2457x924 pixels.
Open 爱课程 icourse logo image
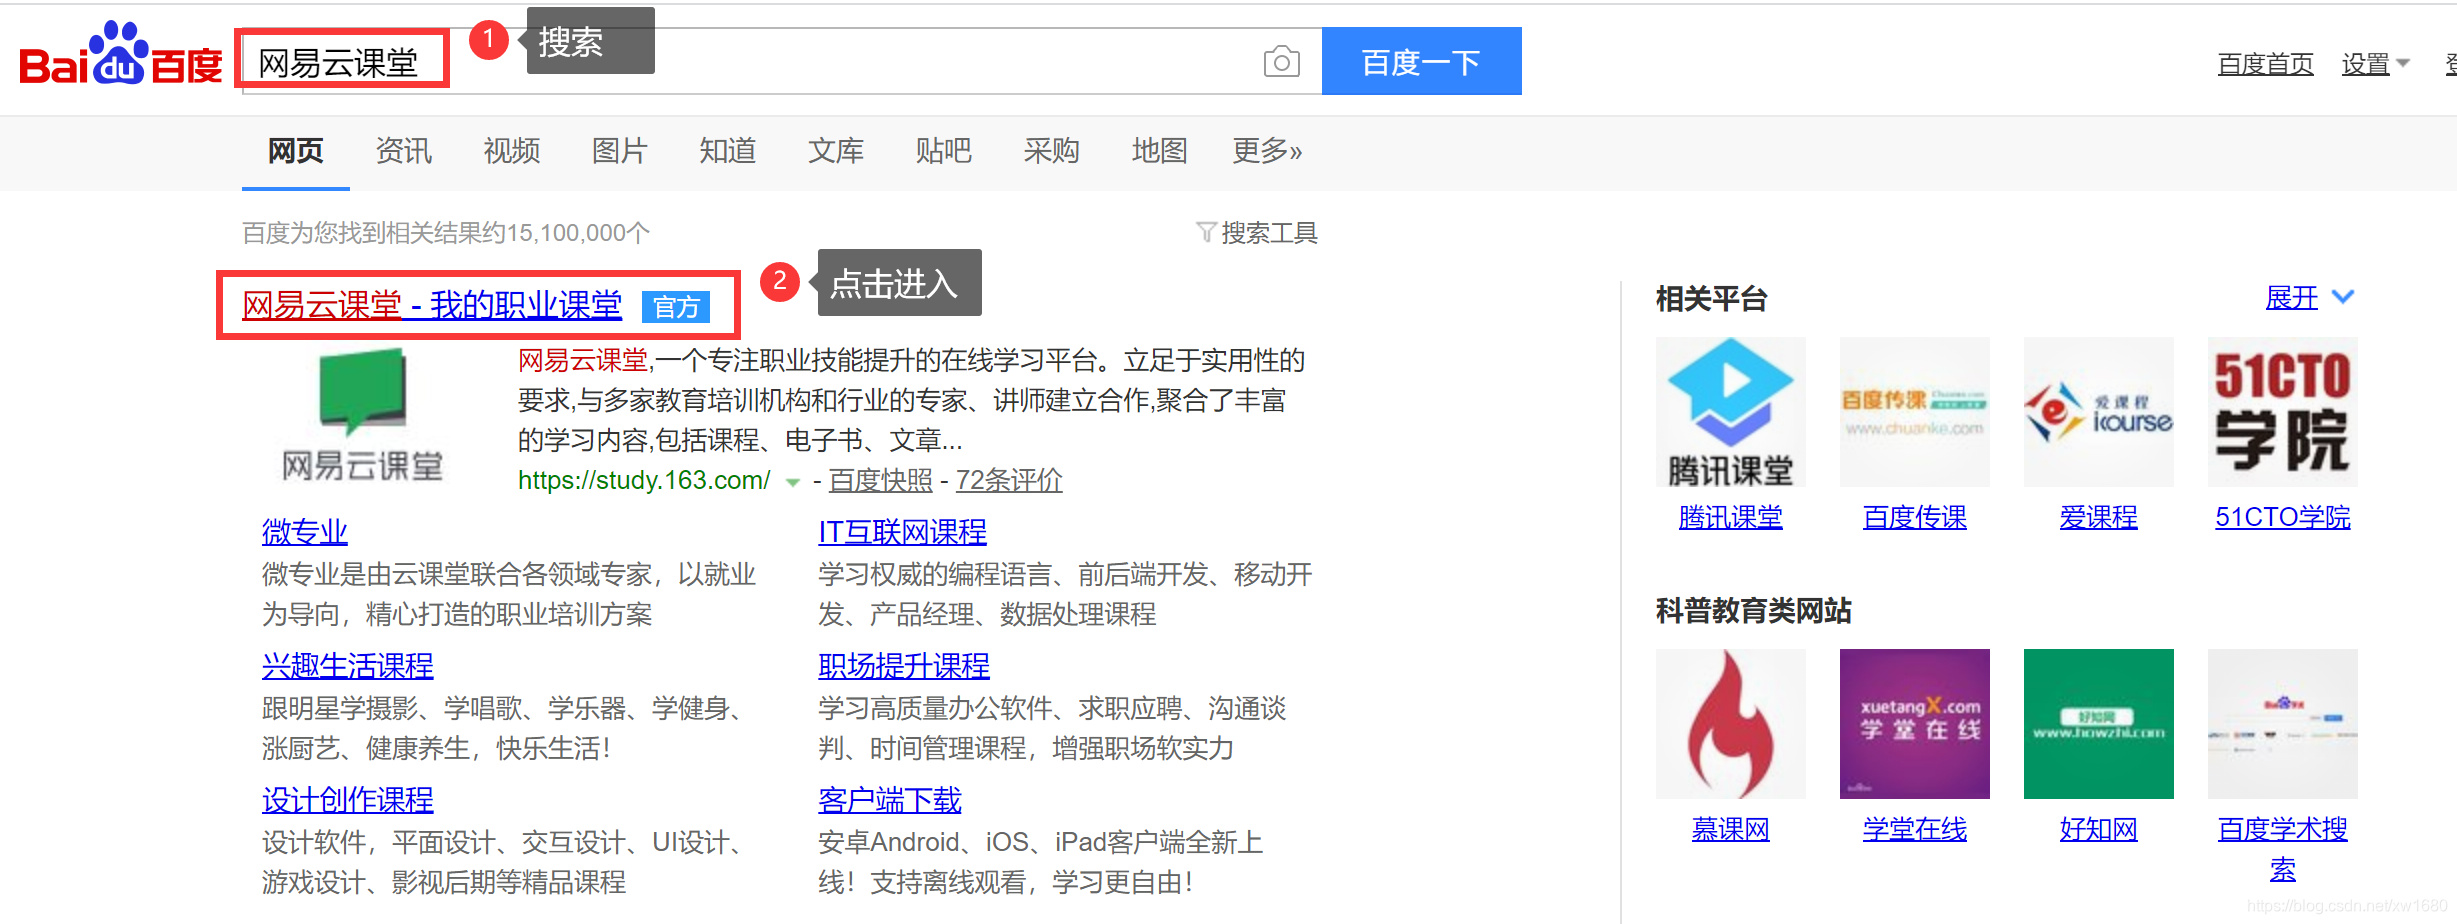pos(2098,412)
